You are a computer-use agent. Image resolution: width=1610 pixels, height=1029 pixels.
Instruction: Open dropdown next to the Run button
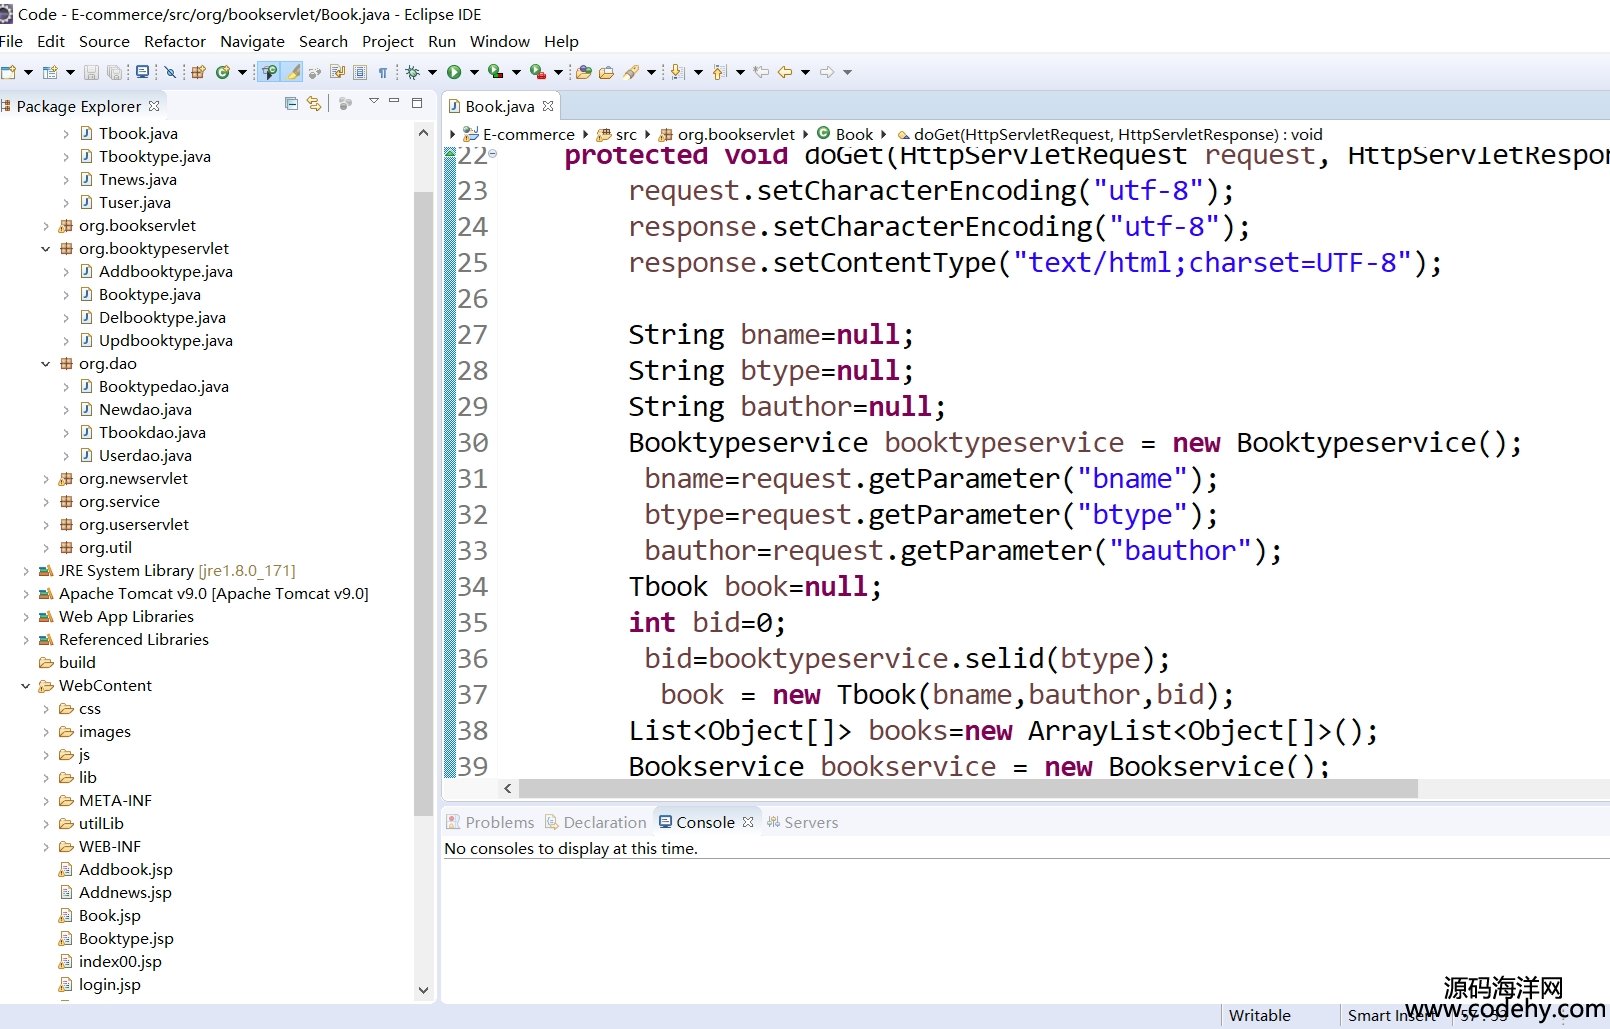tap(474, 72)
